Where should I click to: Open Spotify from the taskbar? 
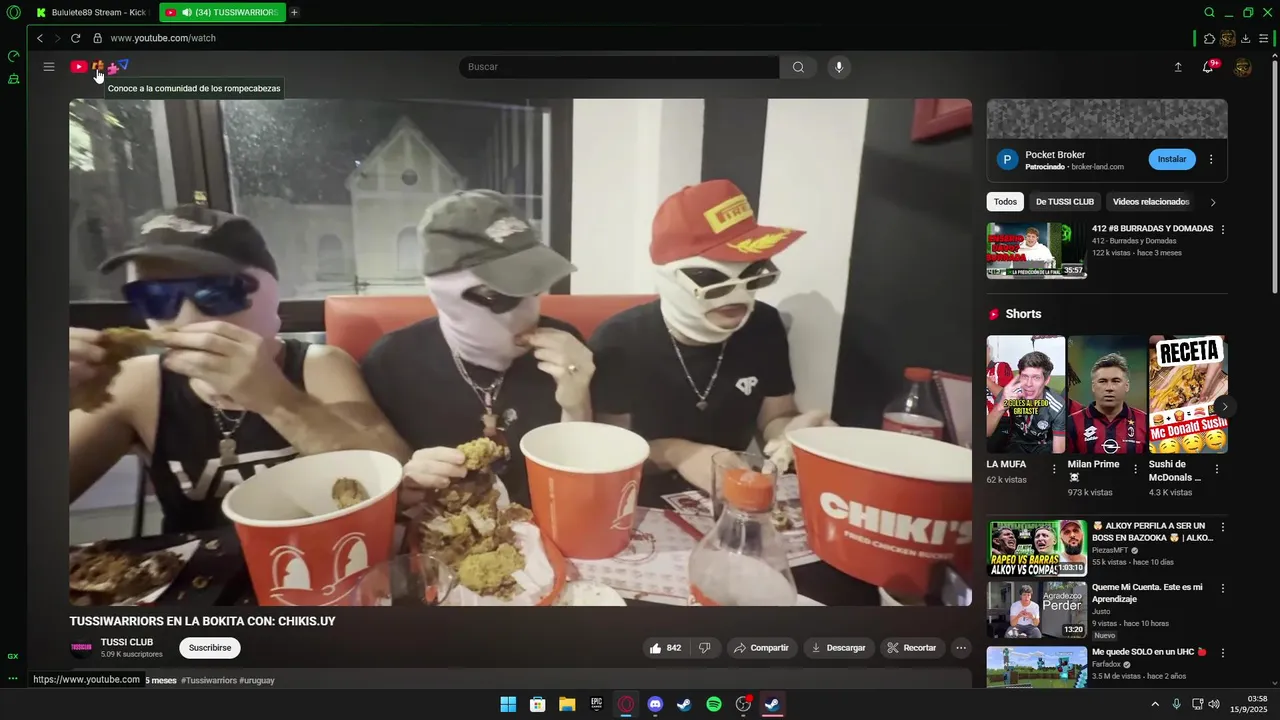(x=714, y=704)
